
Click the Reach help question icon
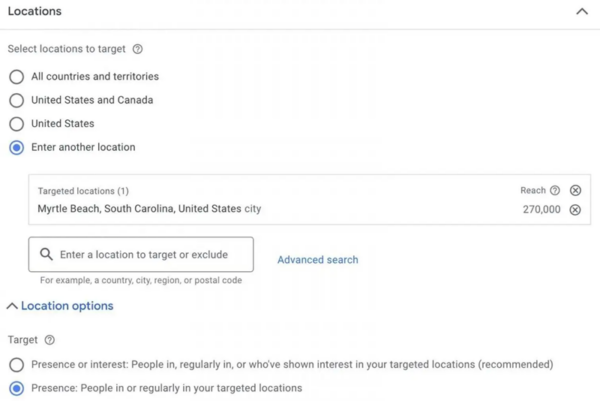554,191
